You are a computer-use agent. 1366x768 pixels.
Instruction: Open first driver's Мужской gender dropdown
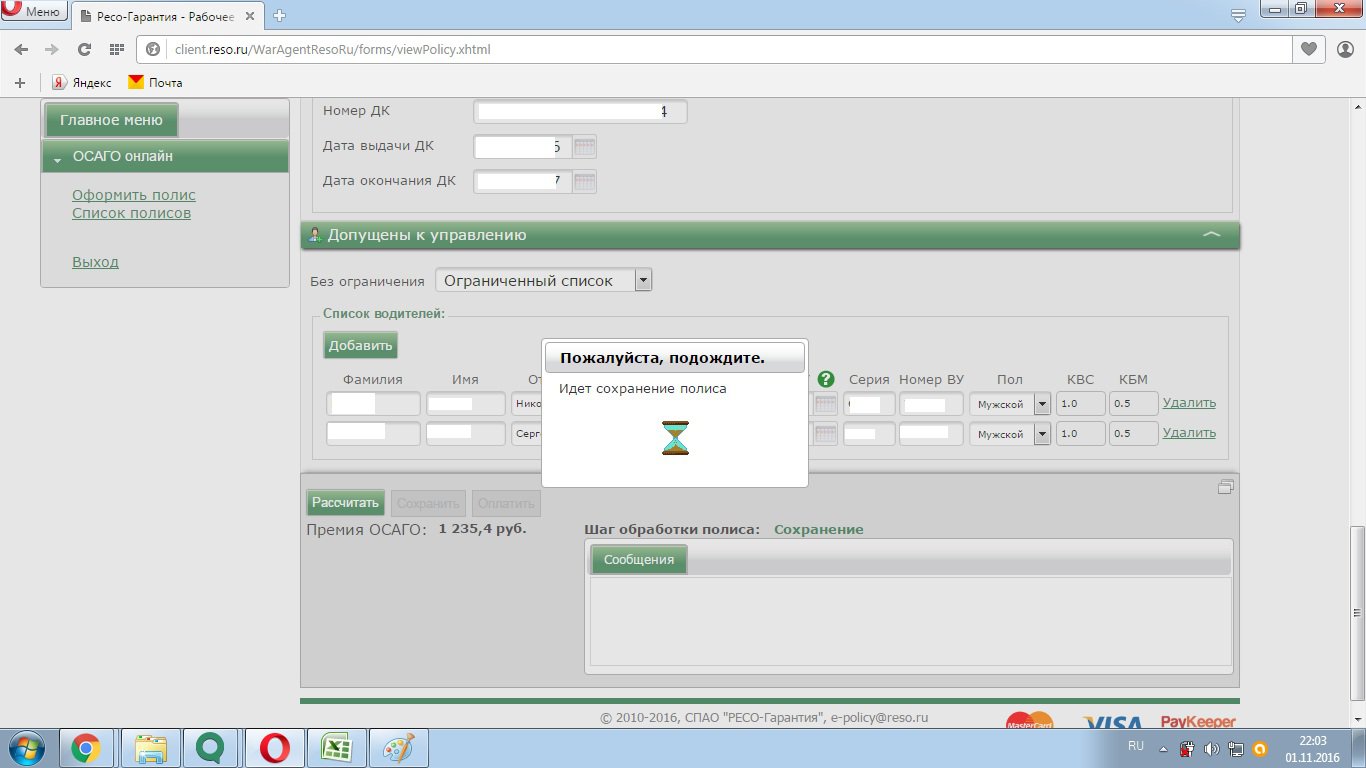pyautogui.click(x=1041, y=404)
